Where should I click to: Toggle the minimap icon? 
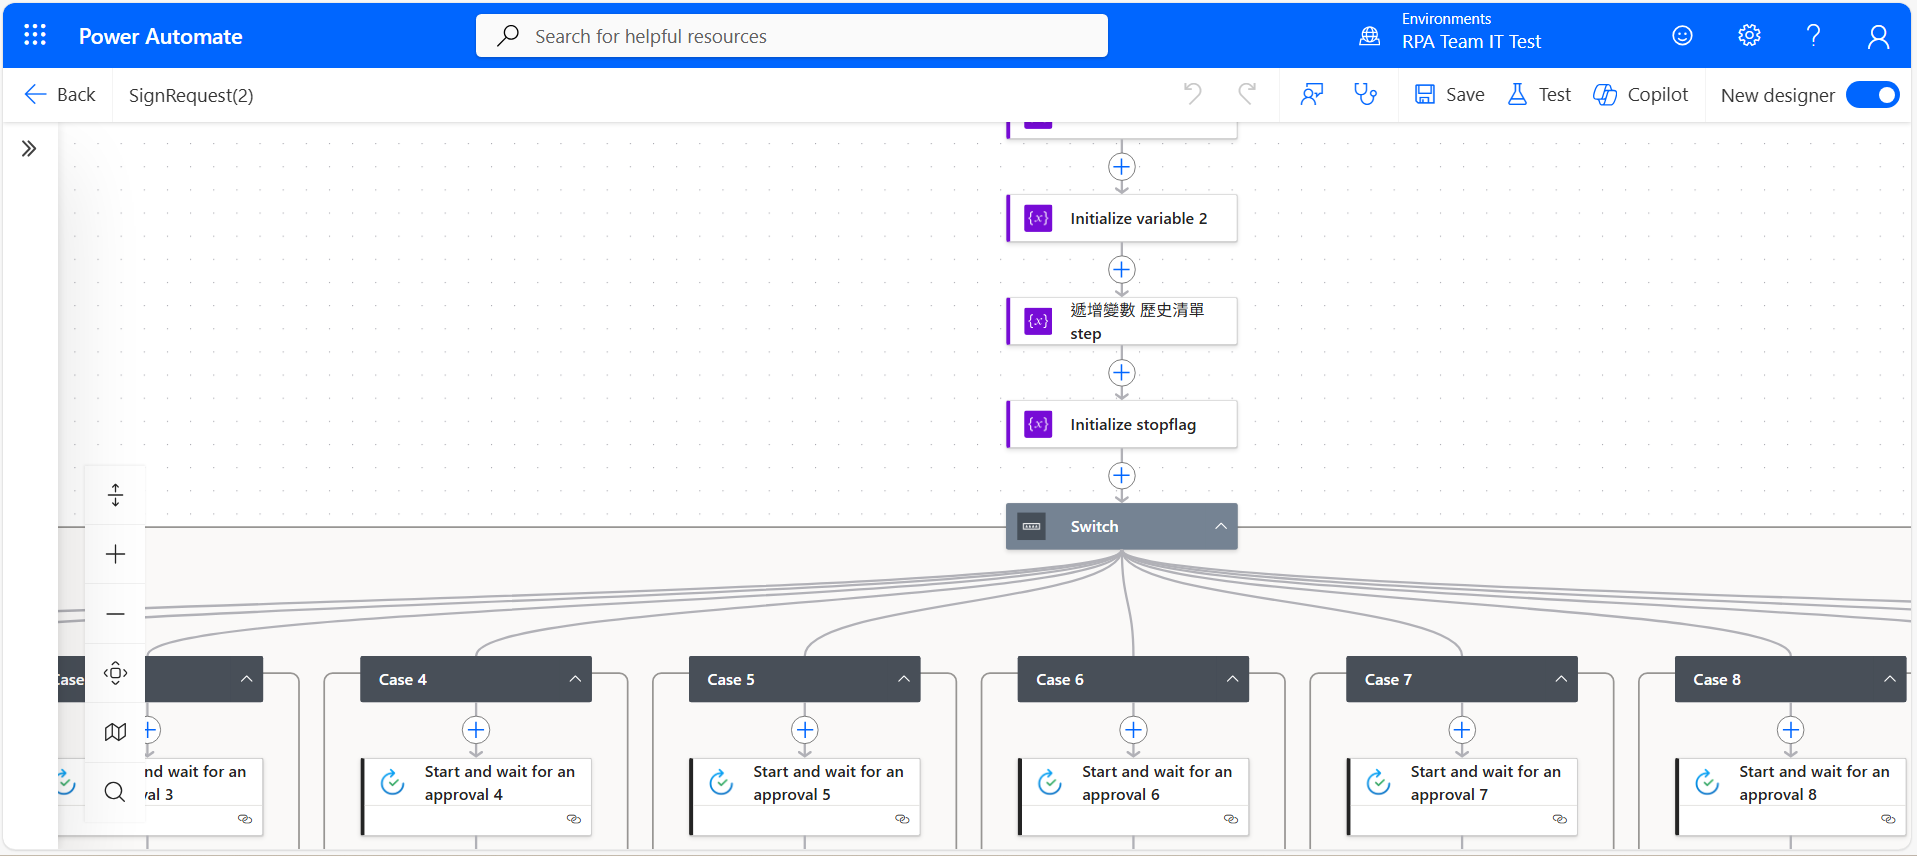(x=116, y=732)
